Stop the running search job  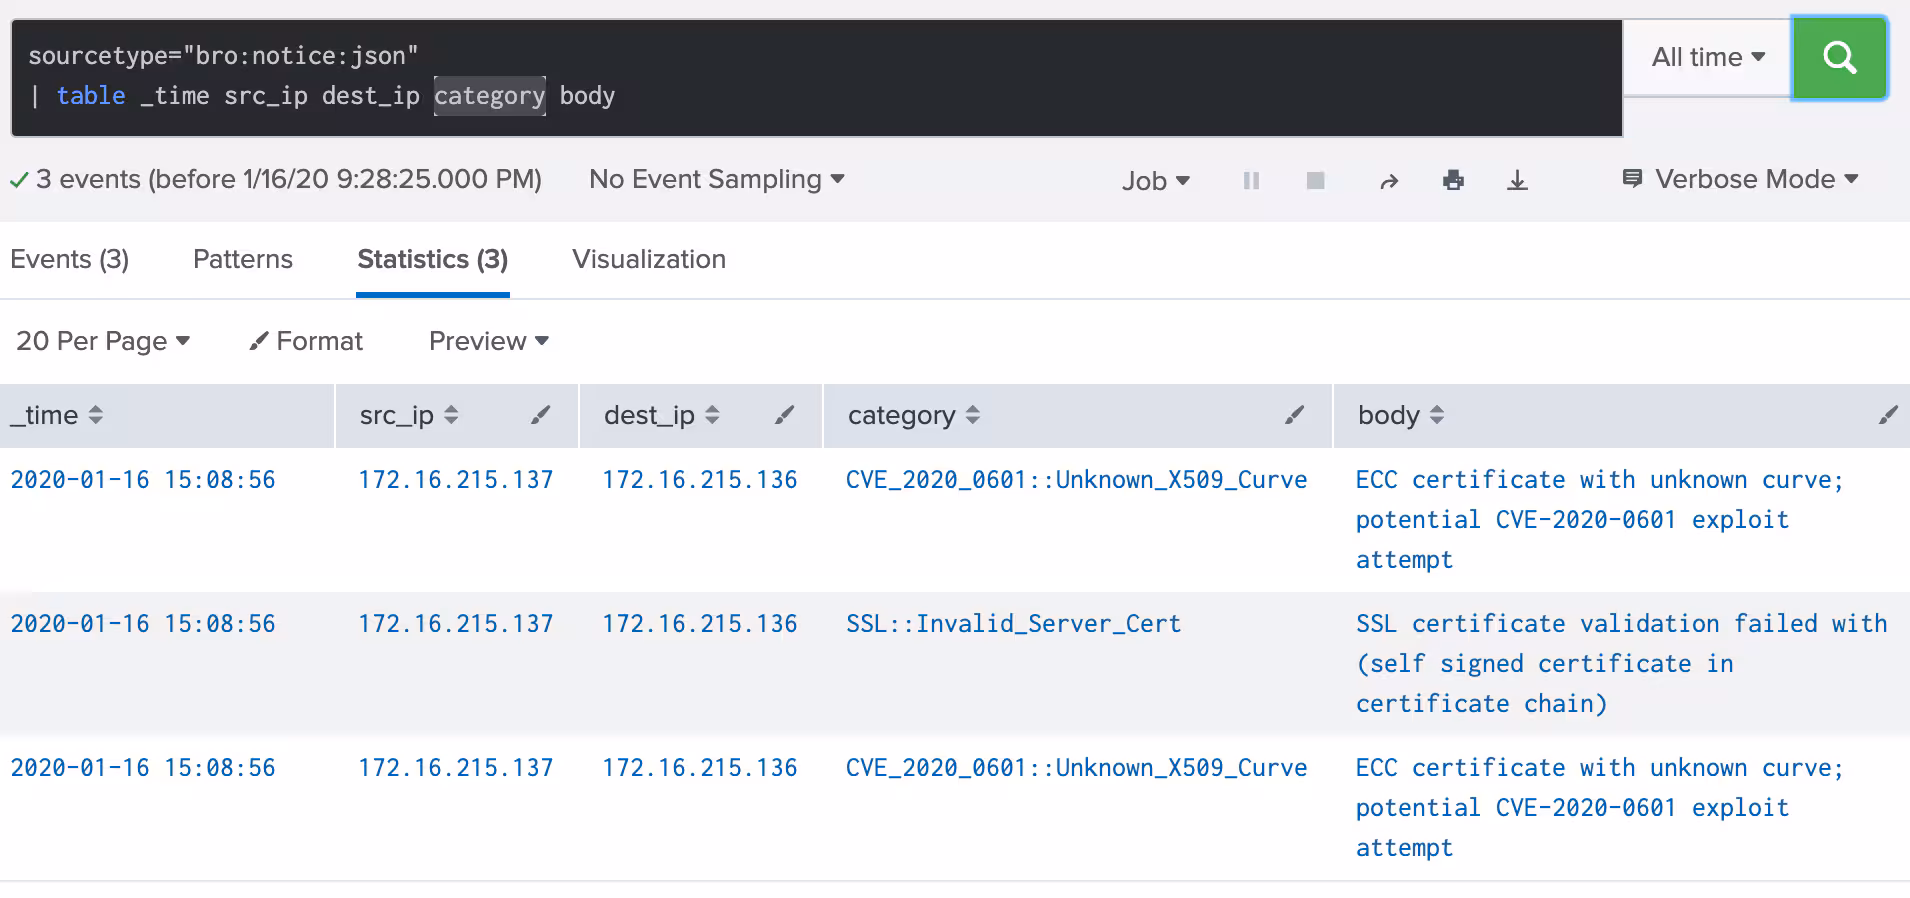point(1315,181)
